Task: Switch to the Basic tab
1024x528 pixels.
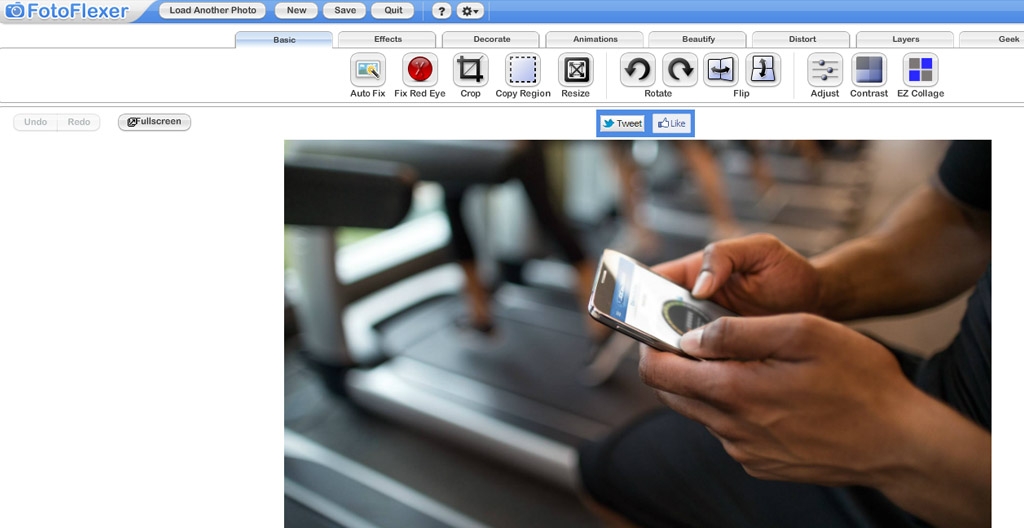Action: pos(284,40)
